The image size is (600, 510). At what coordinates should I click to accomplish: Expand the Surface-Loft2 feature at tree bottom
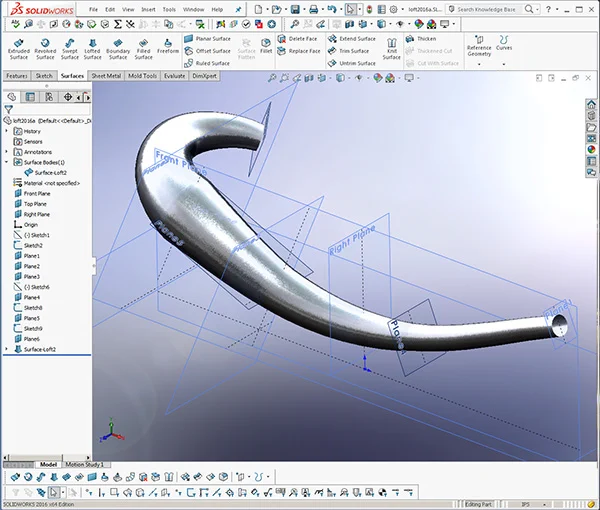(x=6, y=349)
